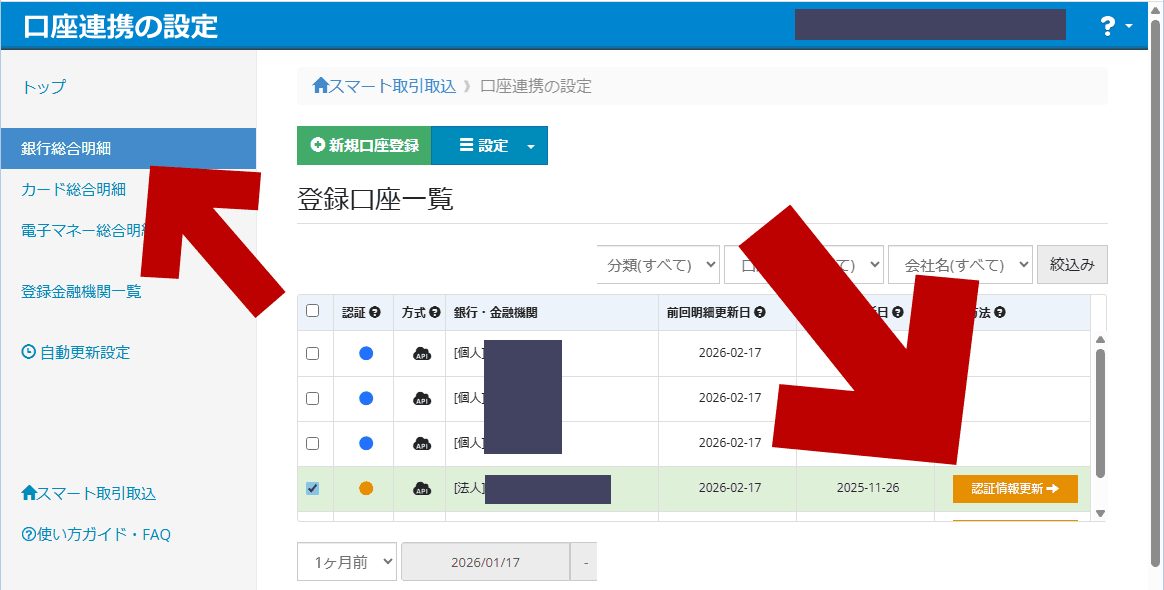
Task: Click the table's vertical scrollbar thumb
Action: 1100,412
